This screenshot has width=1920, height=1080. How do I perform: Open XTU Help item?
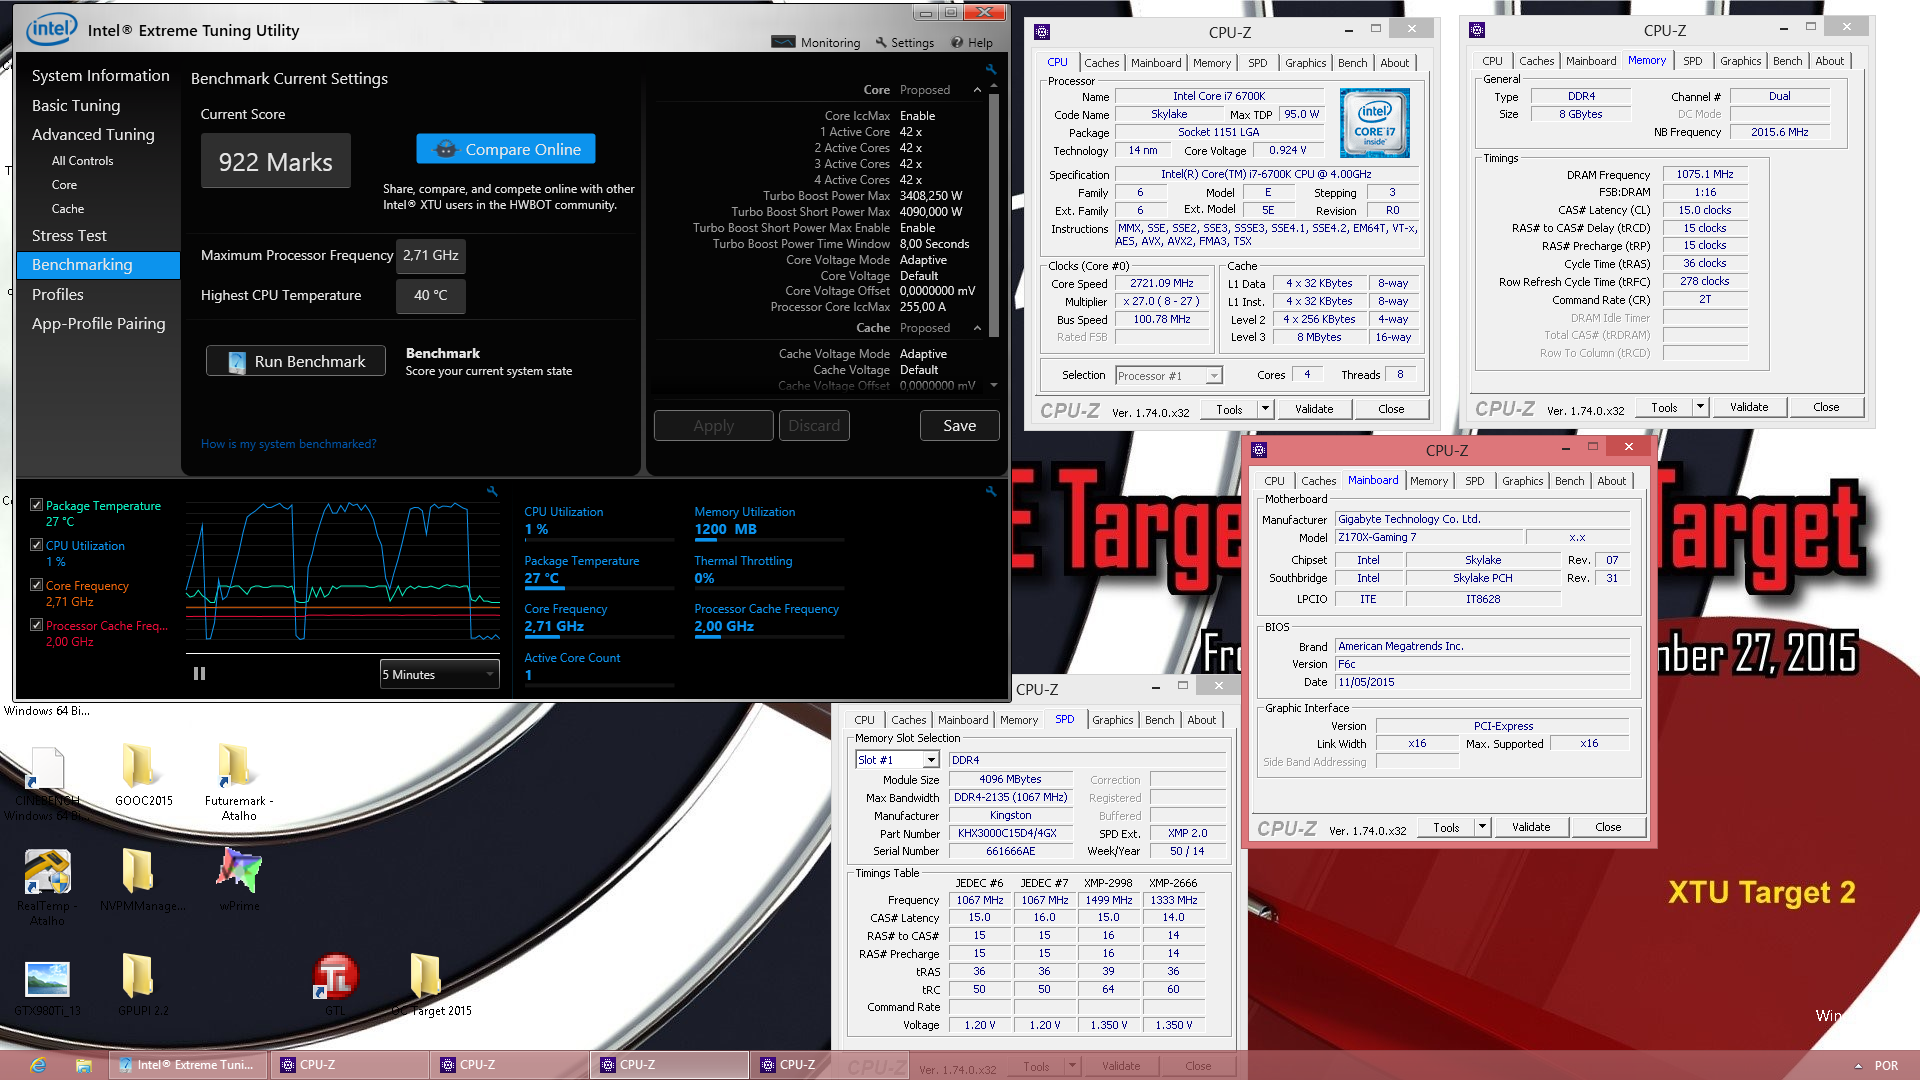pos(972,43)
